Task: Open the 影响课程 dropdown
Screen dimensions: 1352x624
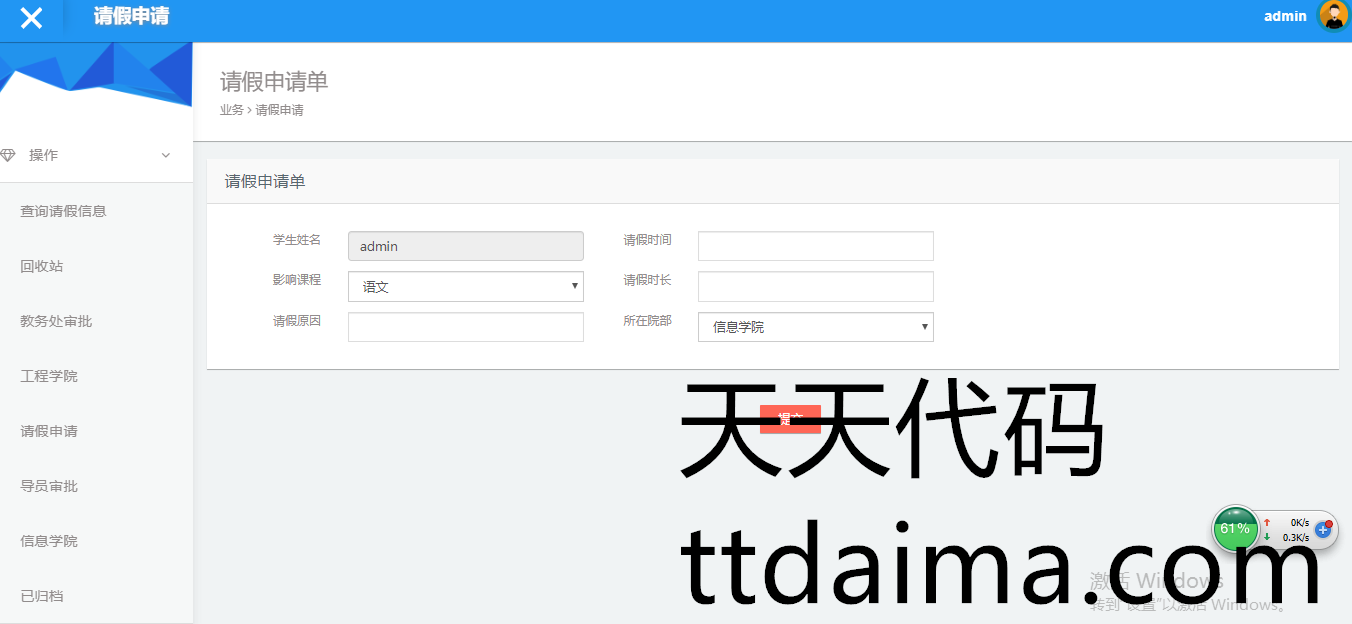Action: click(465, 287)
